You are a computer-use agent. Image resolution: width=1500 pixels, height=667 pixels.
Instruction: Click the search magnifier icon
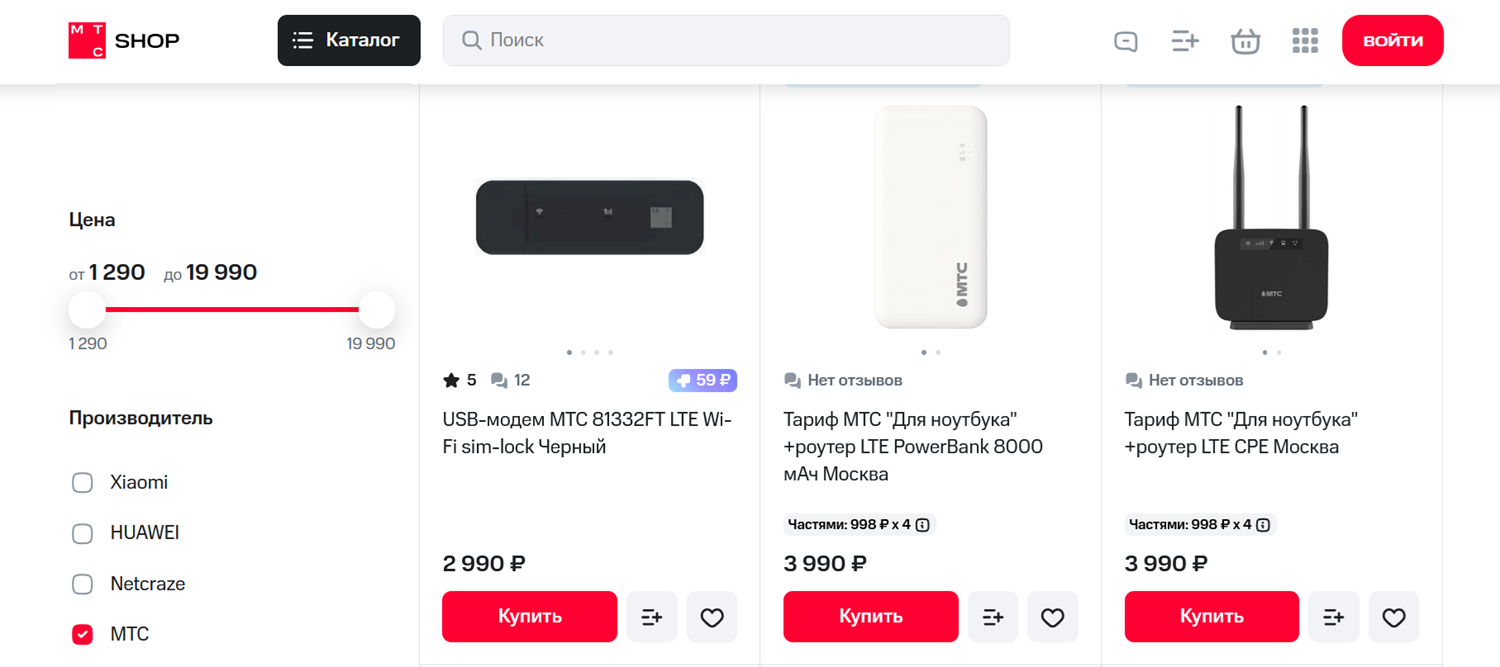(471, 40)
